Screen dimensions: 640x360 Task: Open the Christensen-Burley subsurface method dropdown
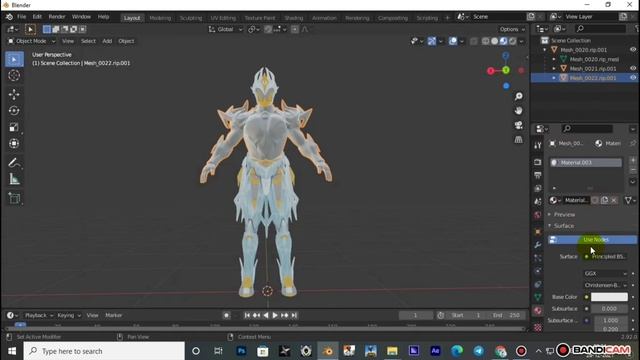pos(605,285)
